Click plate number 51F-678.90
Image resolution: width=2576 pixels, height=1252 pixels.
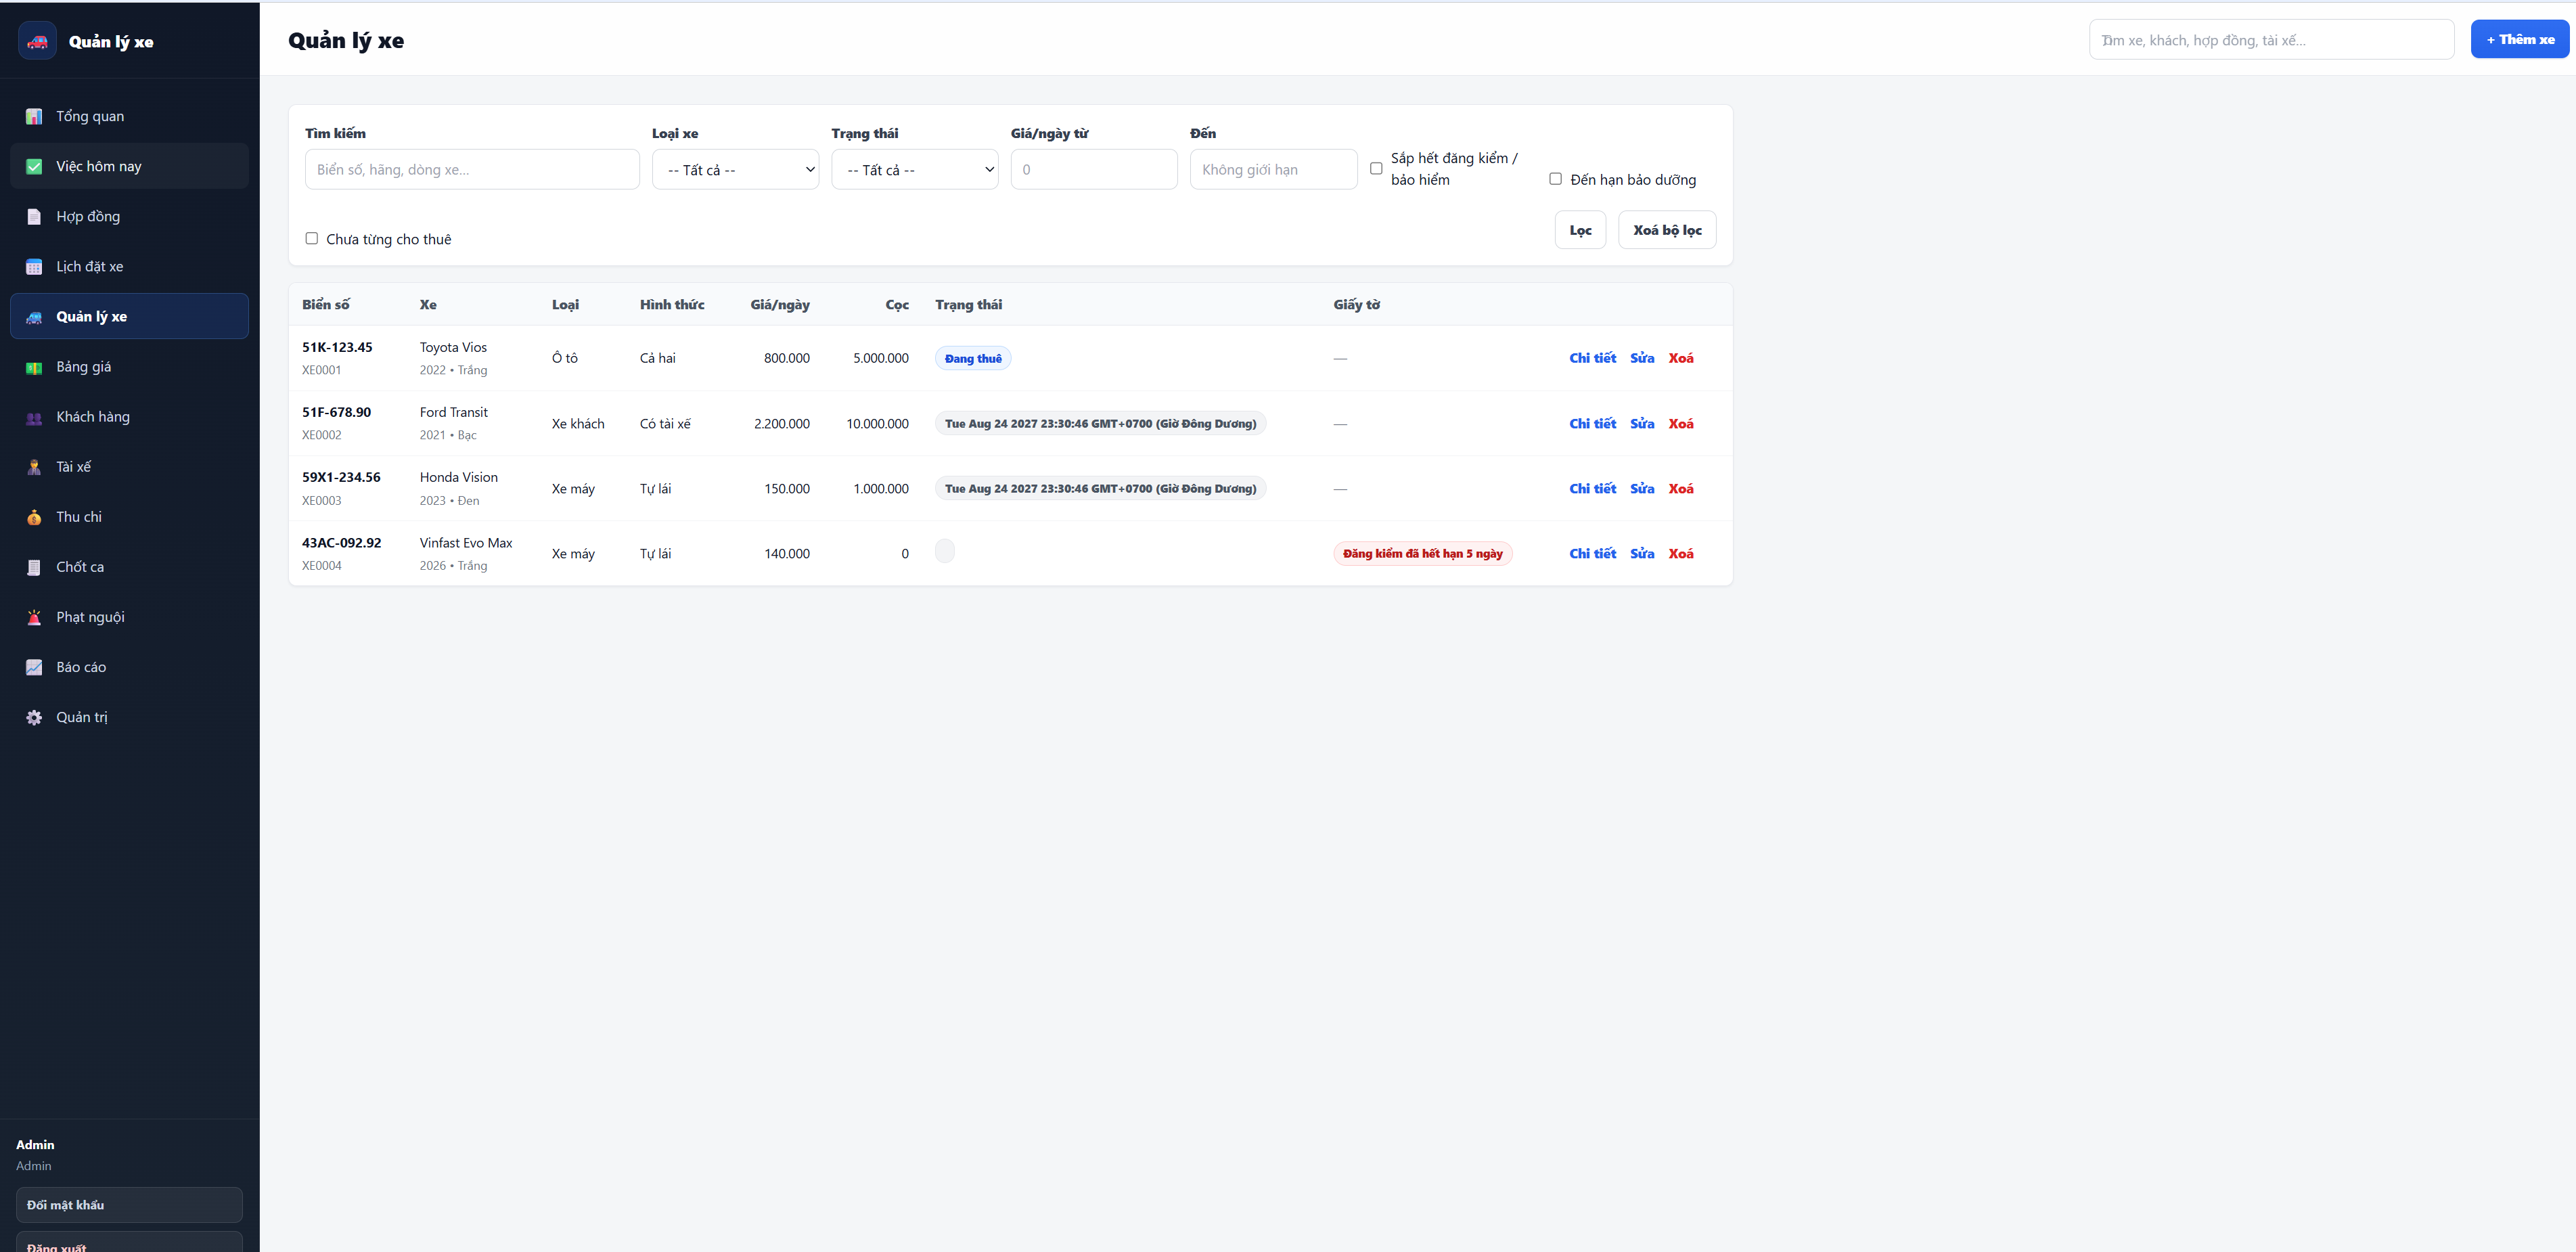[336, 412]
